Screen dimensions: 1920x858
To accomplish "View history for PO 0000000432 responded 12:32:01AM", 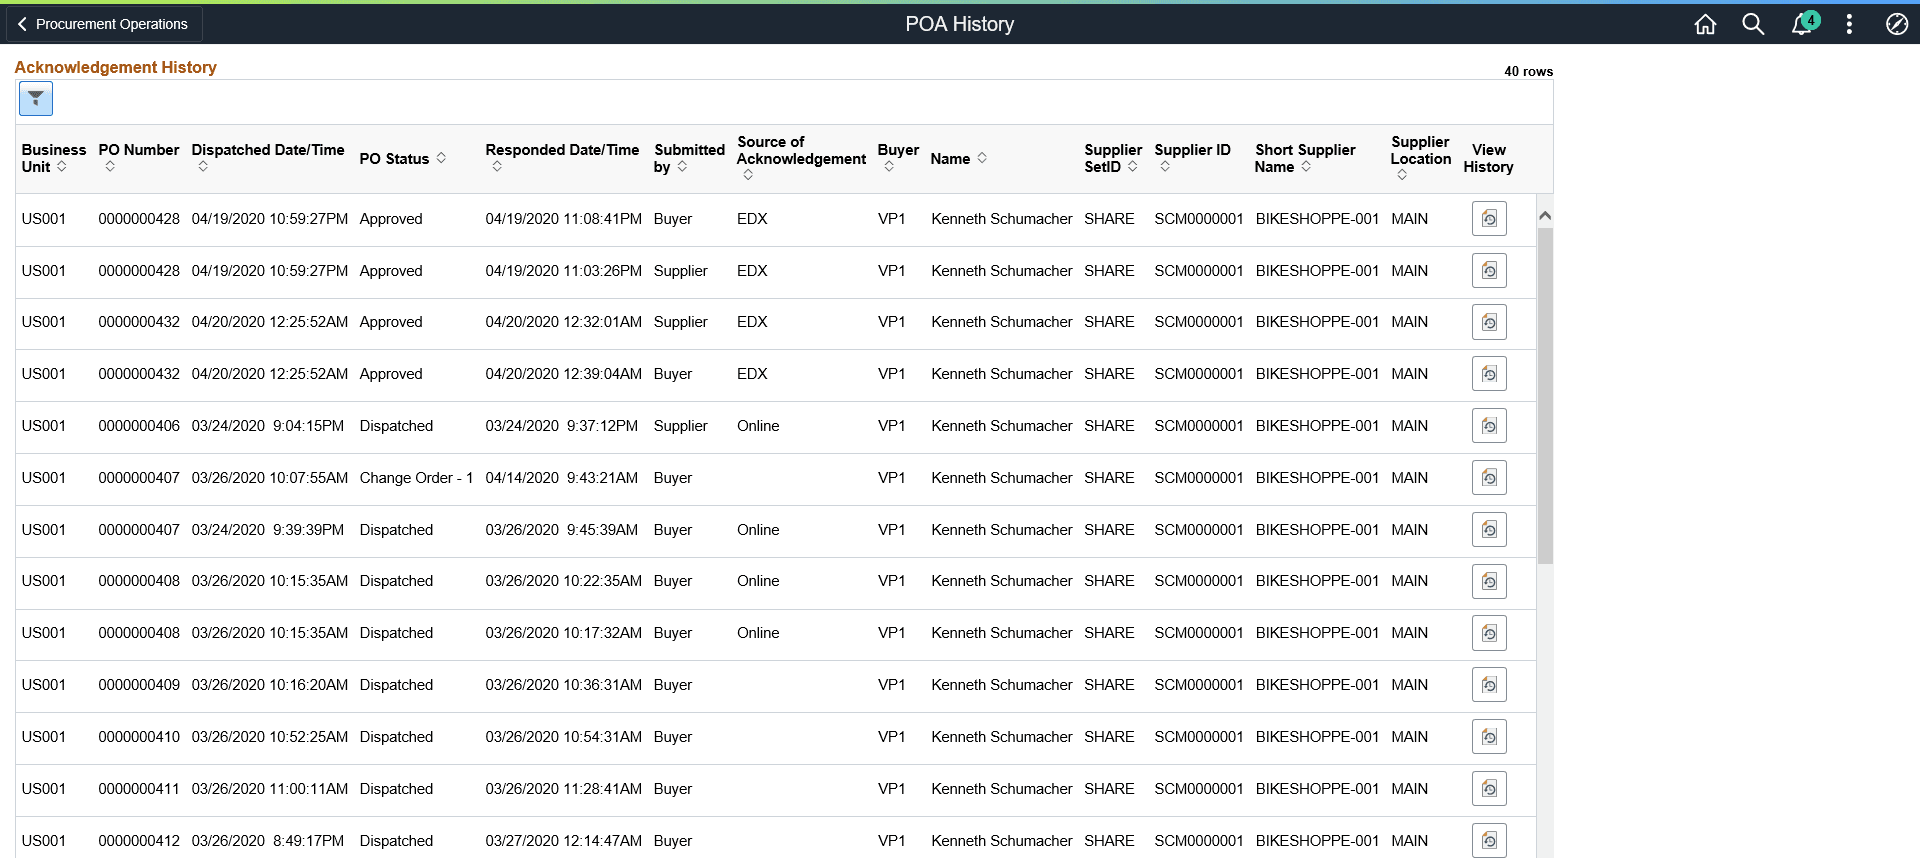I will [x=1489, y=322].
